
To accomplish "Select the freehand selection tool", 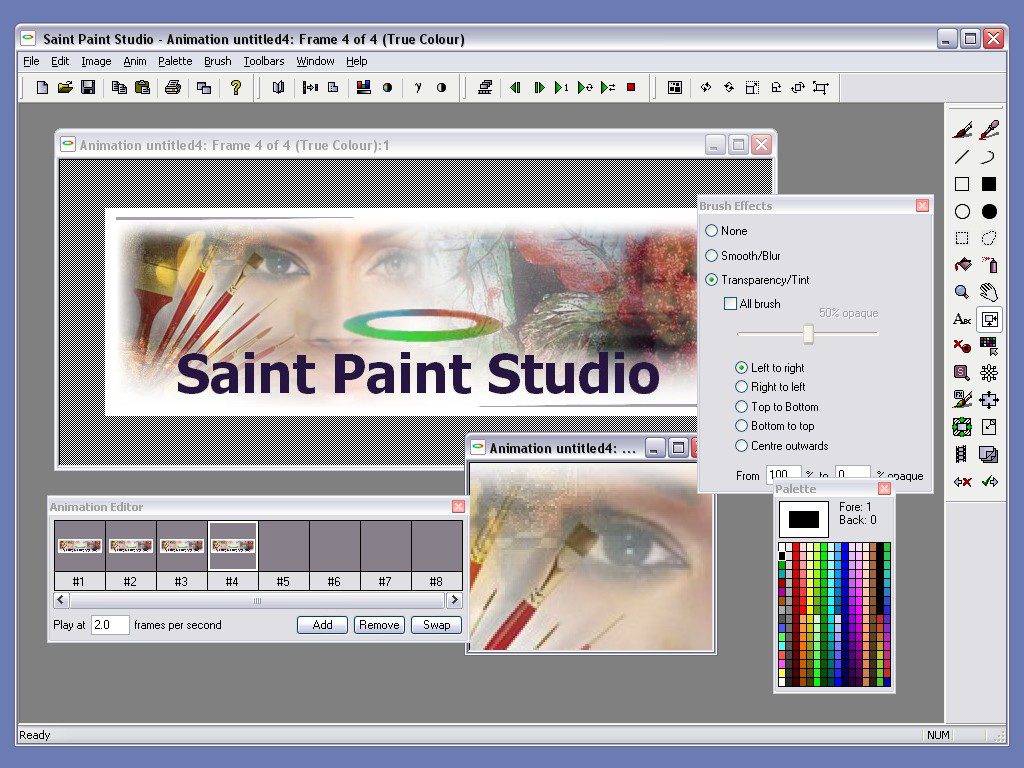I will pyautogui.click(x=990, y=237).
